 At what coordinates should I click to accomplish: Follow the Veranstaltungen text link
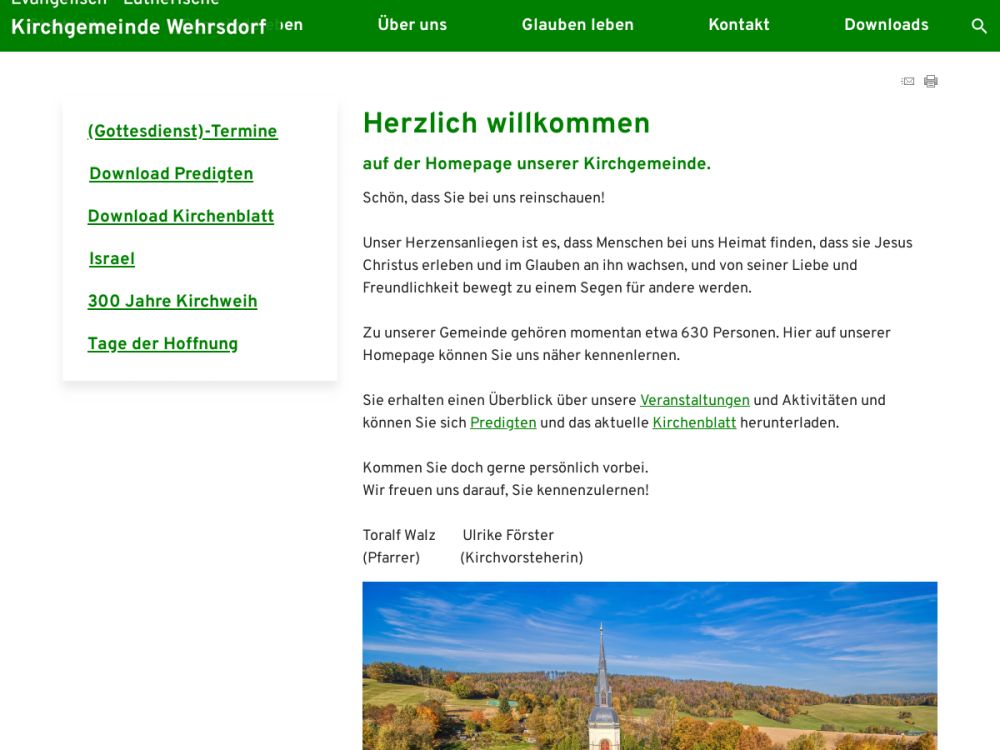tap(694, 401)
